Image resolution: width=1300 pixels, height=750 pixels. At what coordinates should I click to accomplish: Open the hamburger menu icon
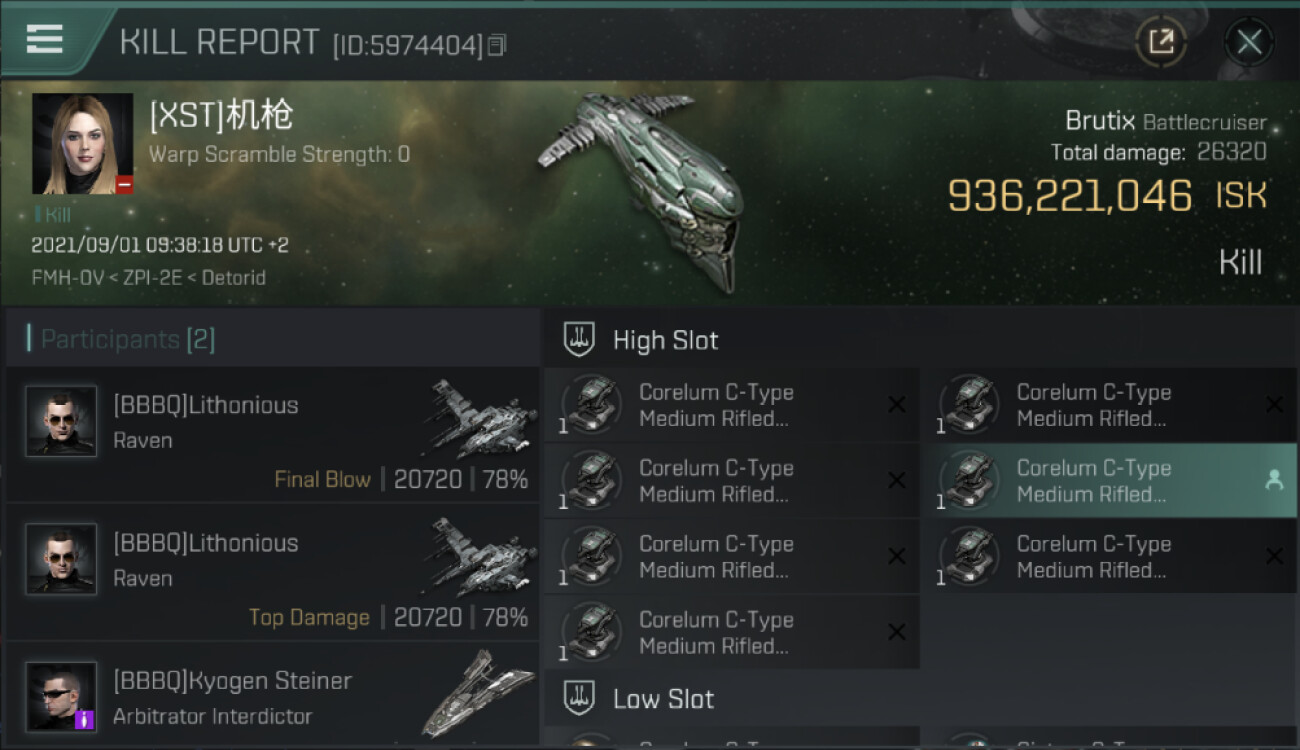tap(44, 39)
